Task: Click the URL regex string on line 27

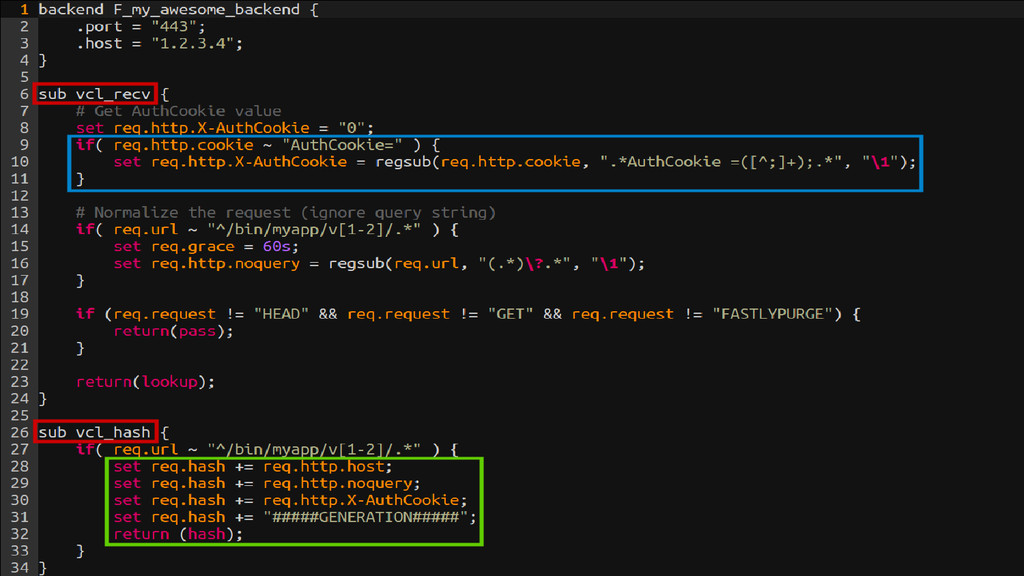Action: point(313,450)
